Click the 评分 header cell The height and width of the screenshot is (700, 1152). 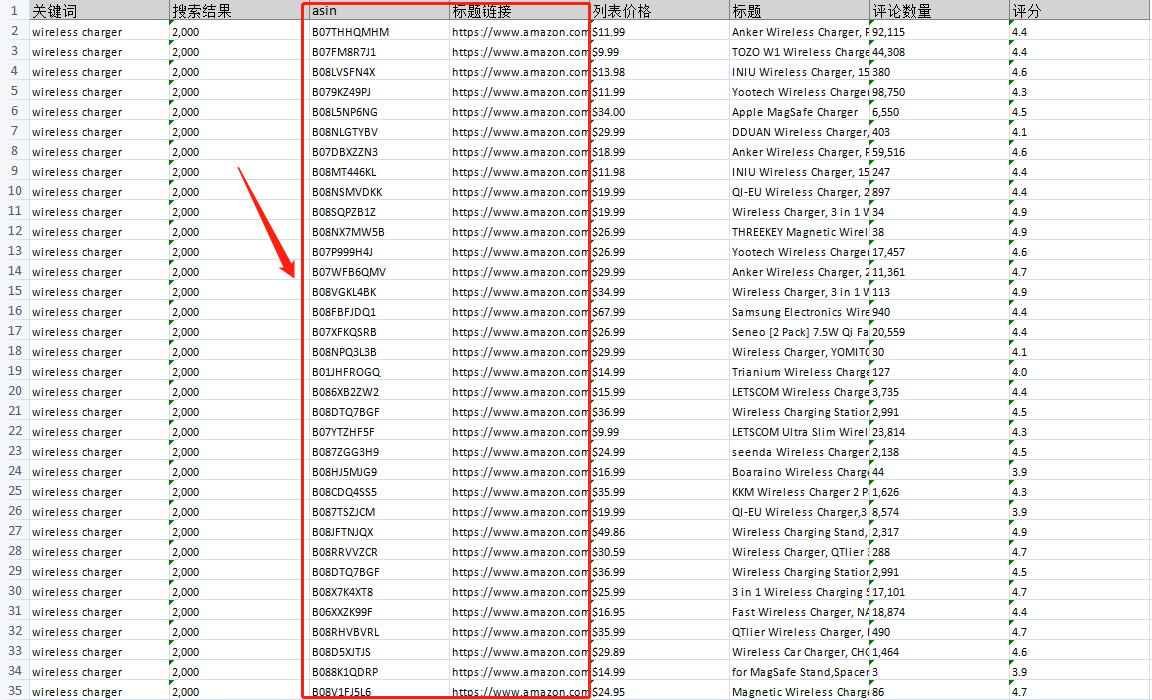[x=1078, y=12]
